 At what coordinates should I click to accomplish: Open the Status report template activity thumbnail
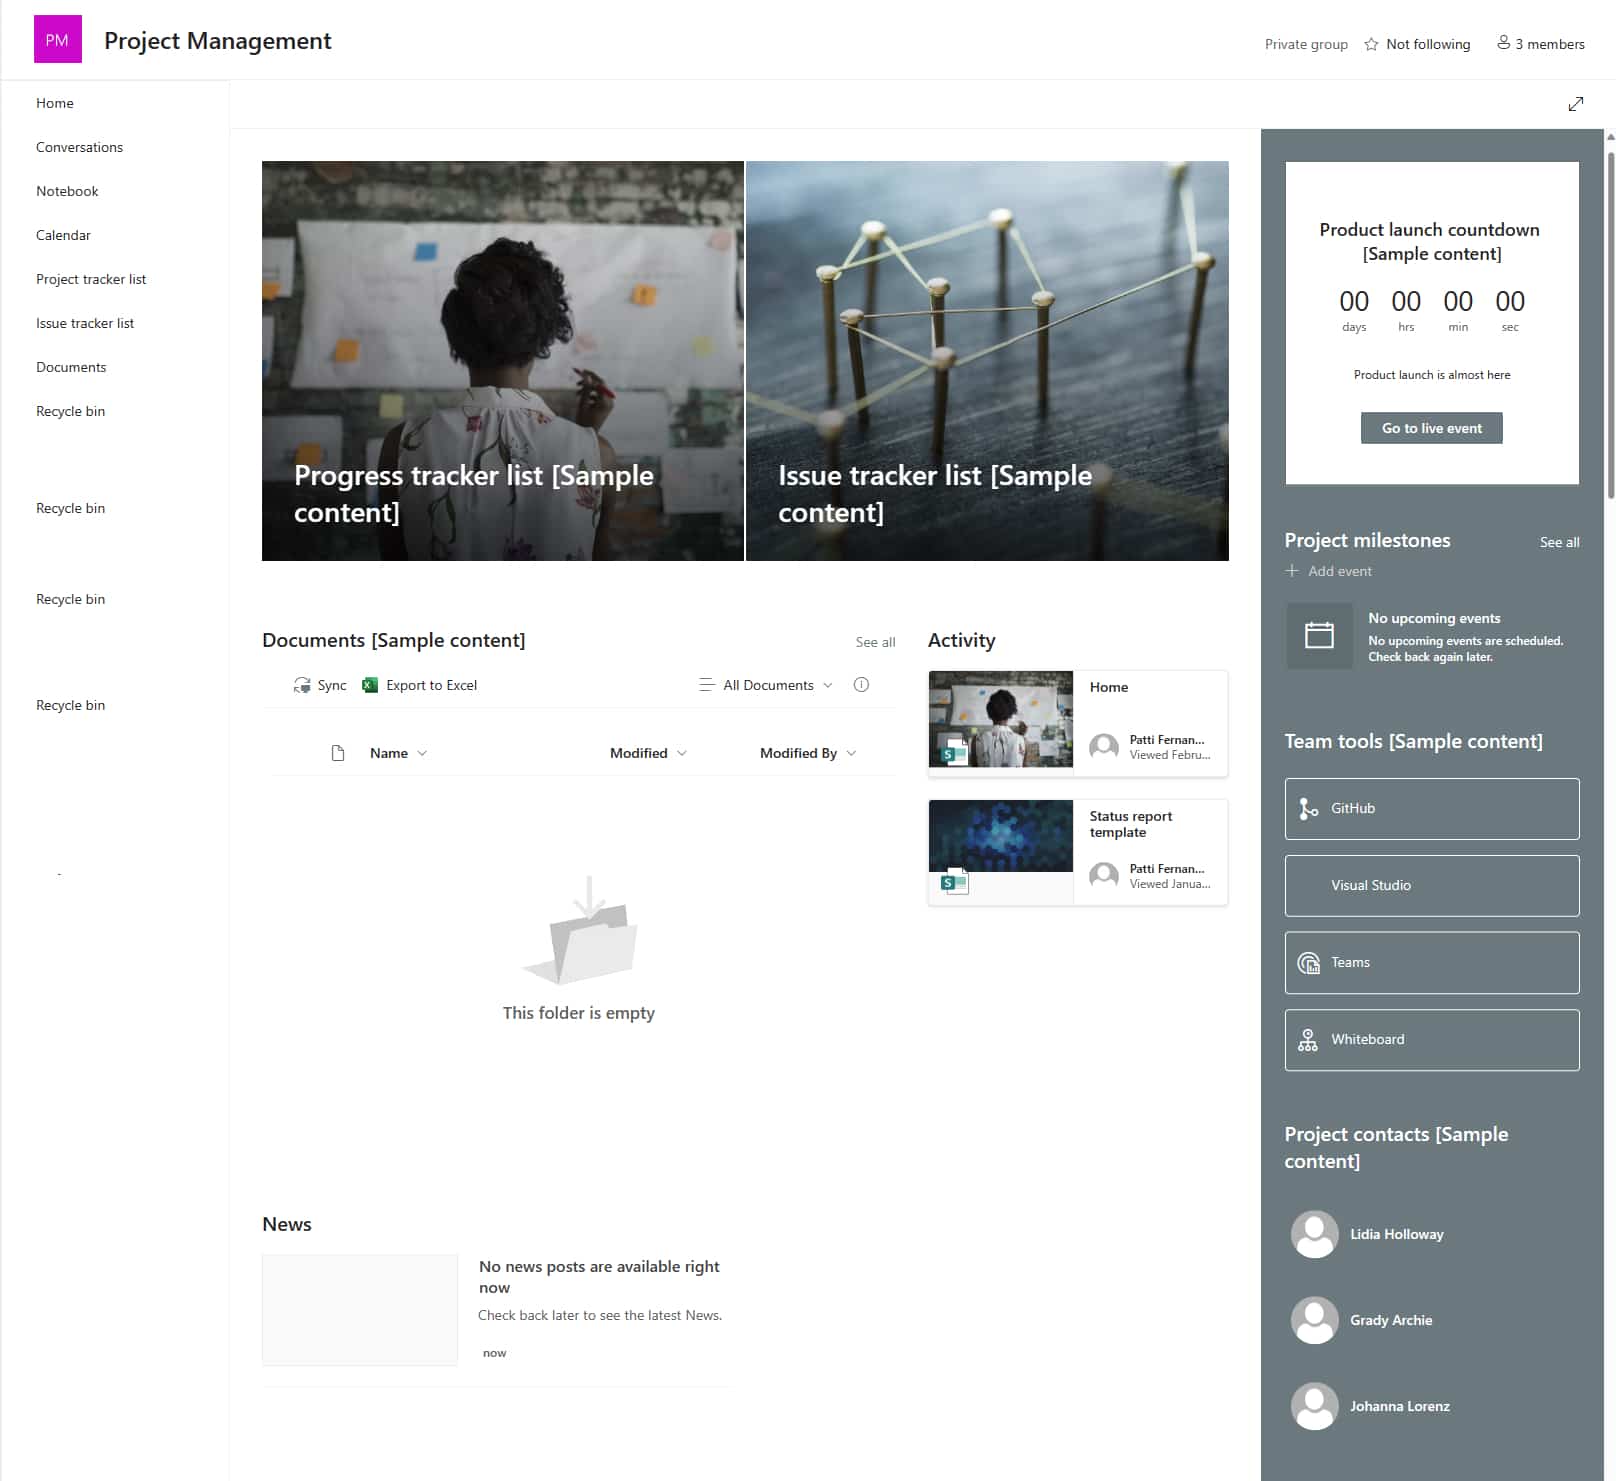pyautogui.click(x=1000, y=852)
